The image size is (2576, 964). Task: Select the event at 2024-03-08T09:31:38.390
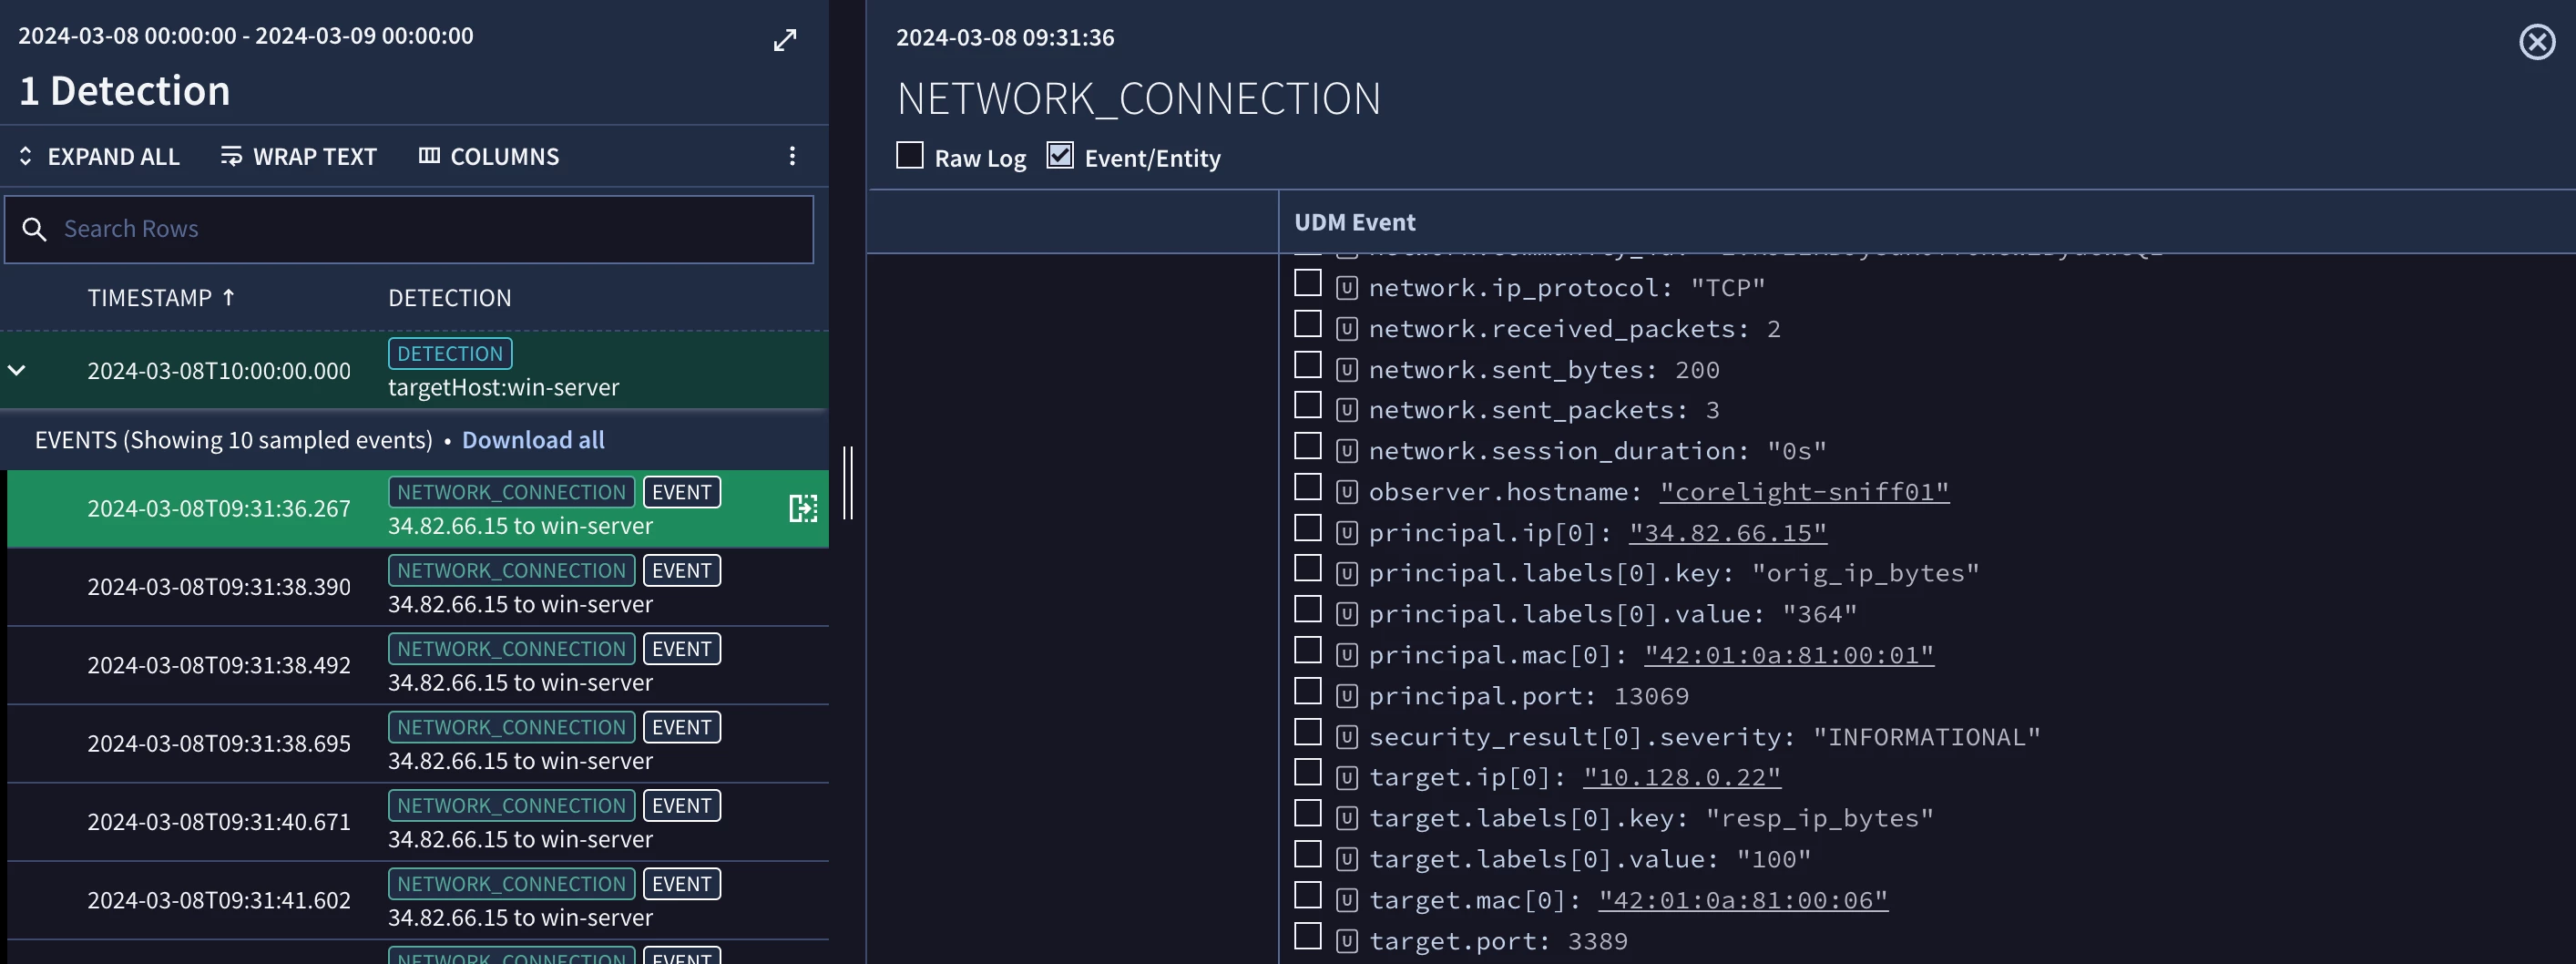[418, 587]
